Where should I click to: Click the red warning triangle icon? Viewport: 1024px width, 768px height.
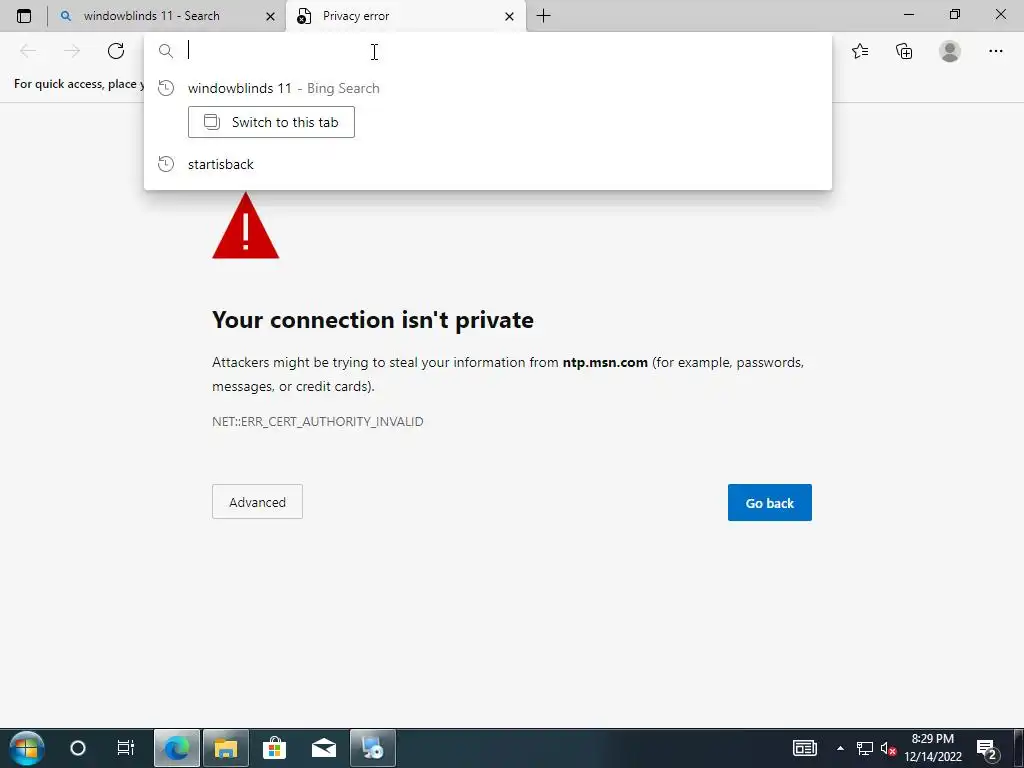pyautogui.click(x=246, y=225)
